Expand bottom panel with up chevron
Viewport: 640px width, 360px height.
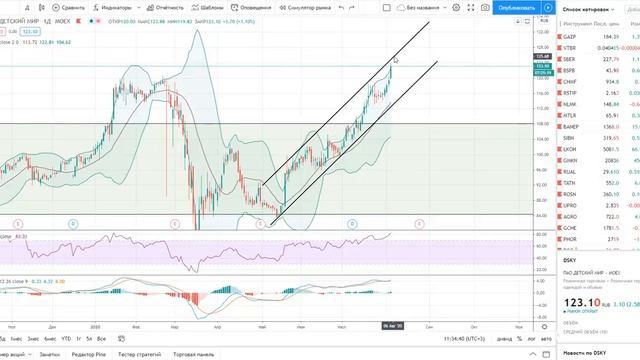(533, 354)
